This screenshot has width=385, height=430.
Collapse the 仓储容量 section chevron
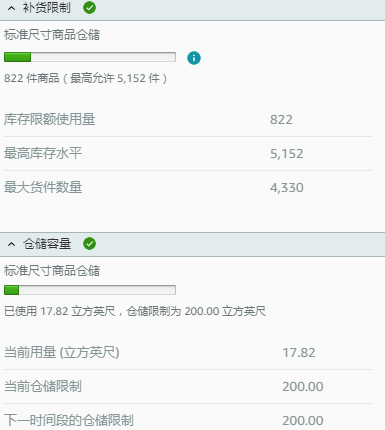[x=11, y=244]
